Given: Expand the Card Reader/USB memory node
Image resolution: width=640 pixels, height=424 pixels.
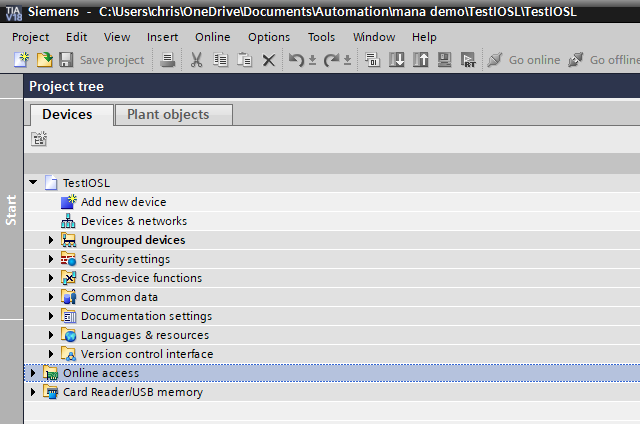Looking at the screenshot, I should click(33, 392).
